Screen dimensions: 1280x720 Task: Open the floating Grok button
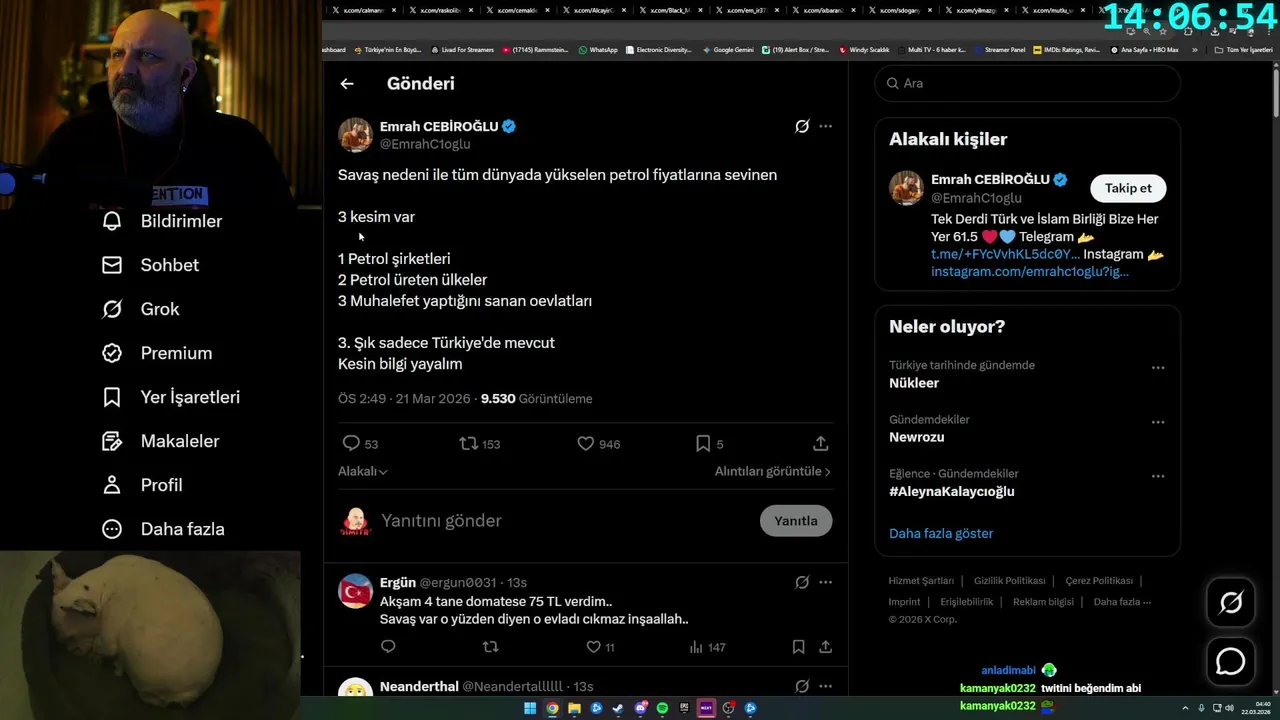(1230, 603)
